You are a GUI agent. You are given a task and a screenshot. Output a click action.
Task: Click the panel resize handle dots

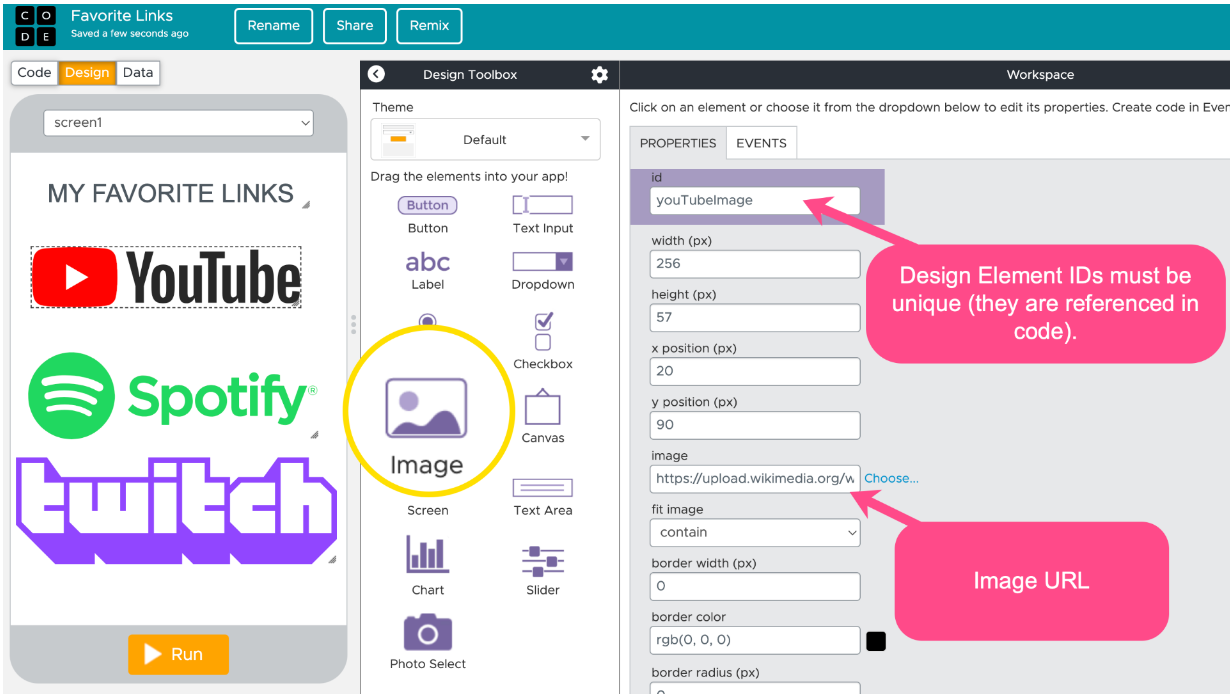pos(353,324)
